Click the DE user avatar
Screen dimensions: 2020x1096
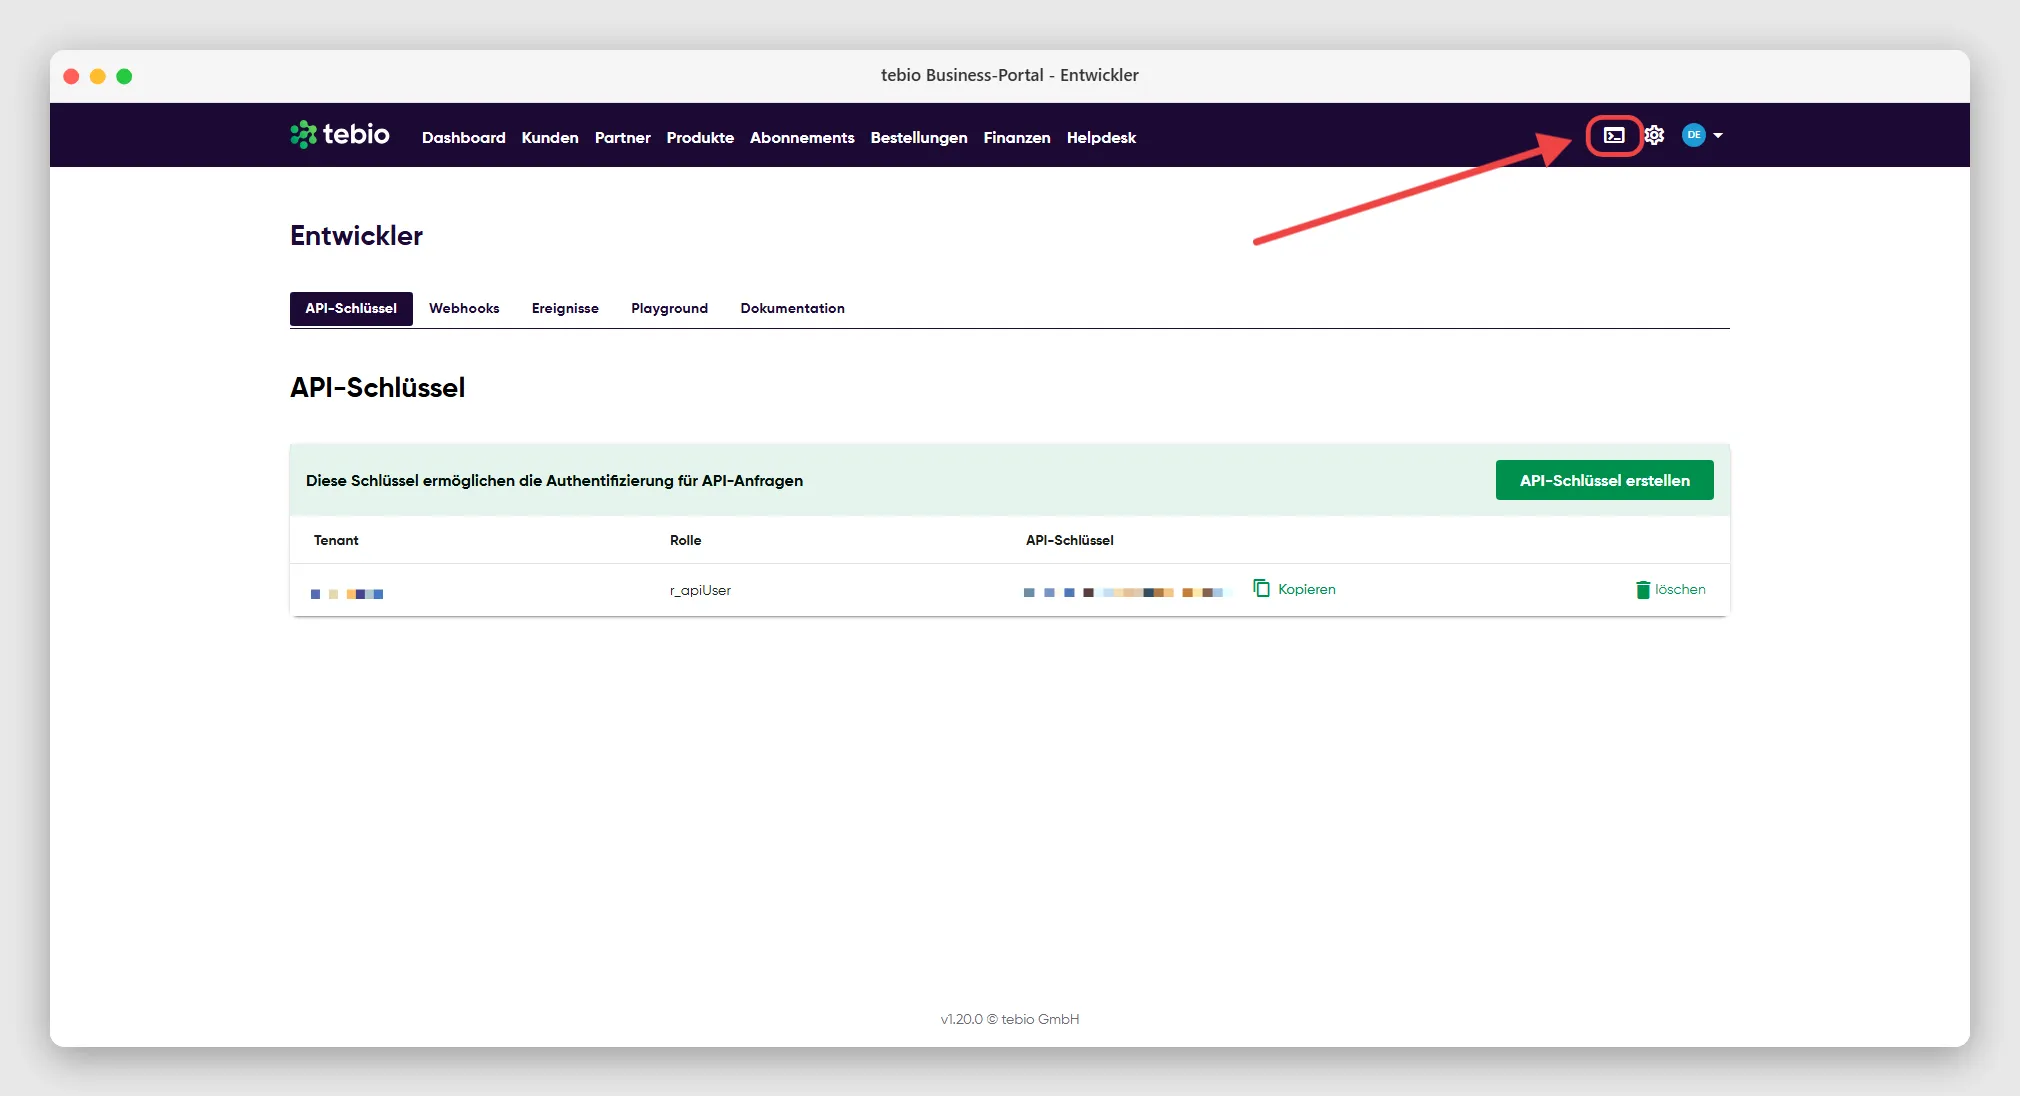coord(1693,135)
